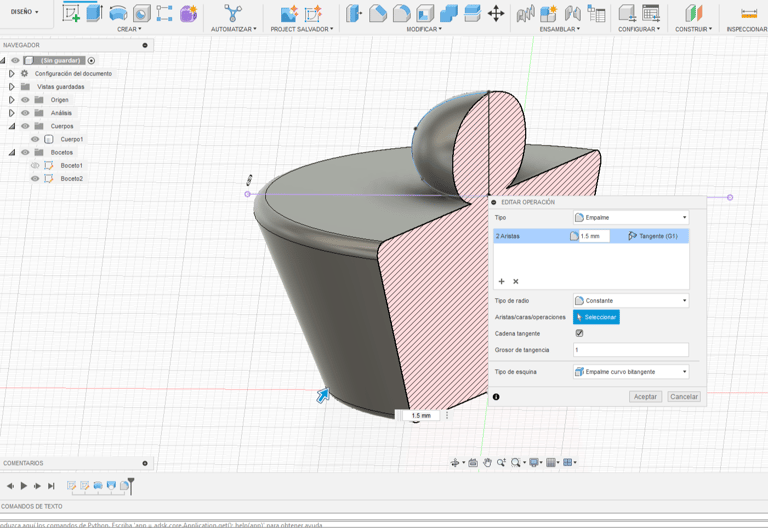
Task: Click the remove selection X icon
Action: point(516,282)
